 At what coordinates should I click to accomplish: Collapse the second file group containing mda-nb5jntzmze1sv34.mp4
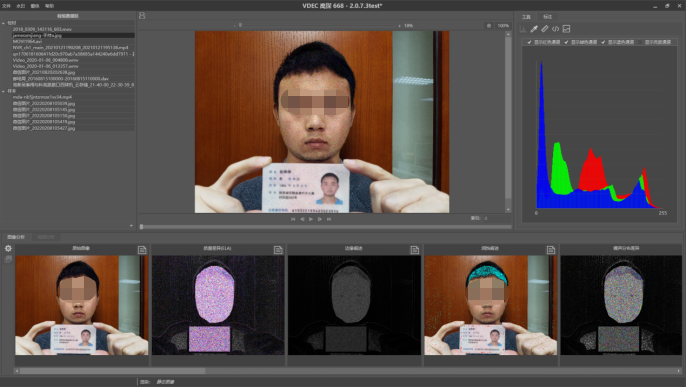(x=4, y=91)
